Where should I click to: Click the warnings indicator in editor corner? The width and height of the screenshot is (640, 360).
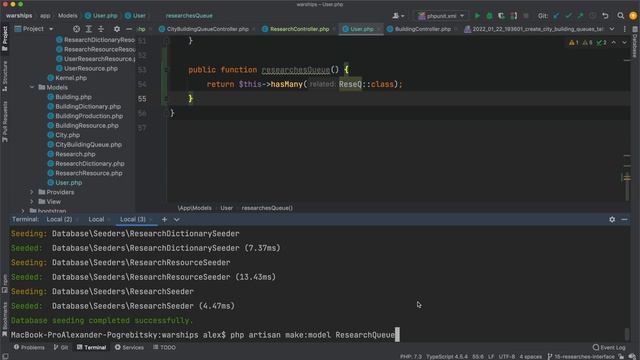pos(573,42)
